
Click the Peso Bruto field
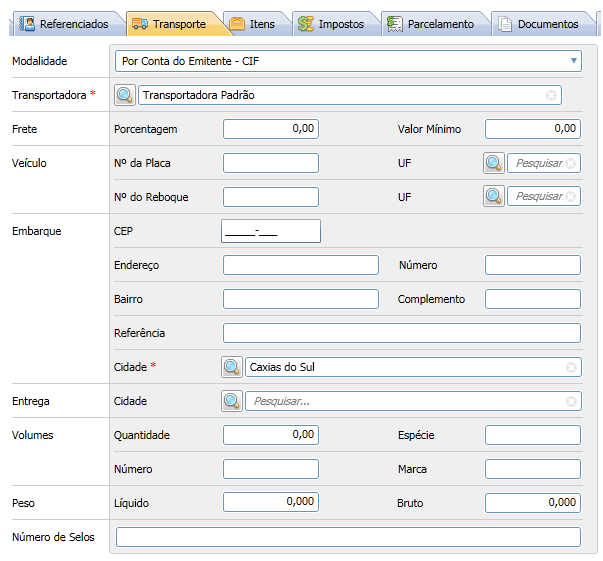[x=533, y=503]
